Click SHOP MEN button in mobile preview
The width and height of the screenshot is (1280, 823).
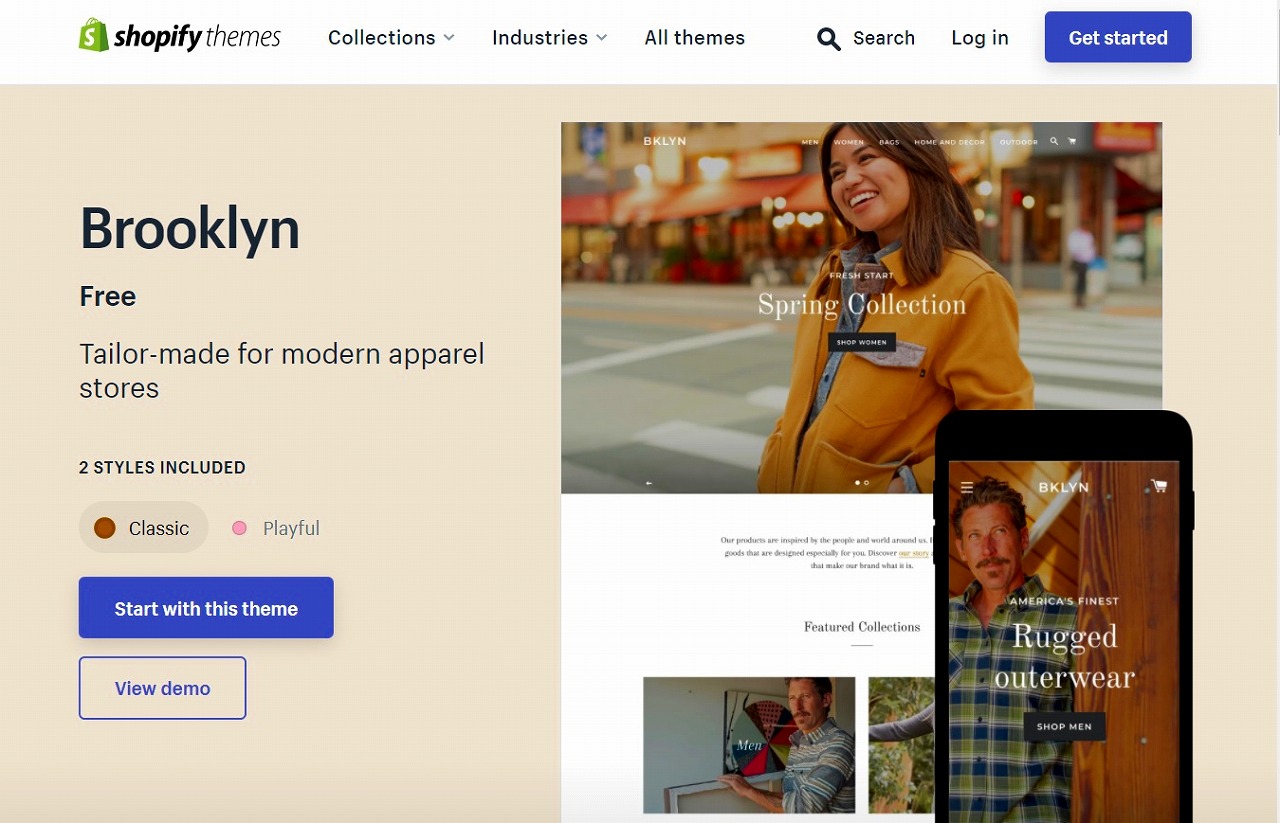1064,726
